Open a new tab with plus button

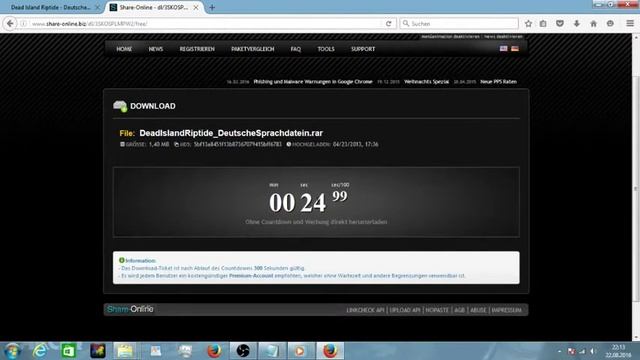(212, 7)
